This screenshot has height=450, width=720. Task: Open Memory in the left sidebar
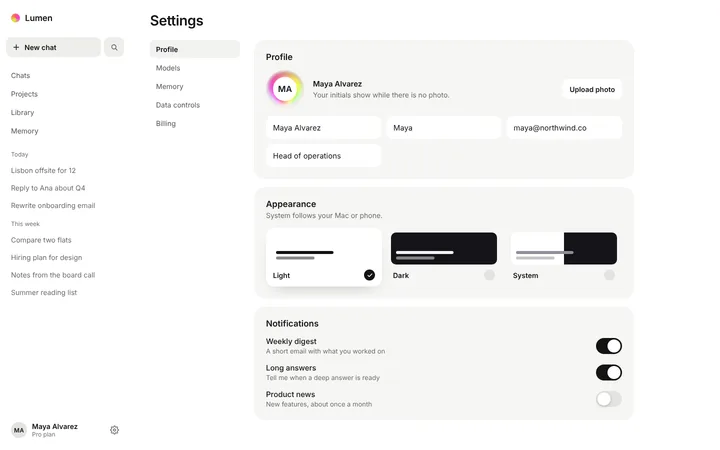pos(24,131)
